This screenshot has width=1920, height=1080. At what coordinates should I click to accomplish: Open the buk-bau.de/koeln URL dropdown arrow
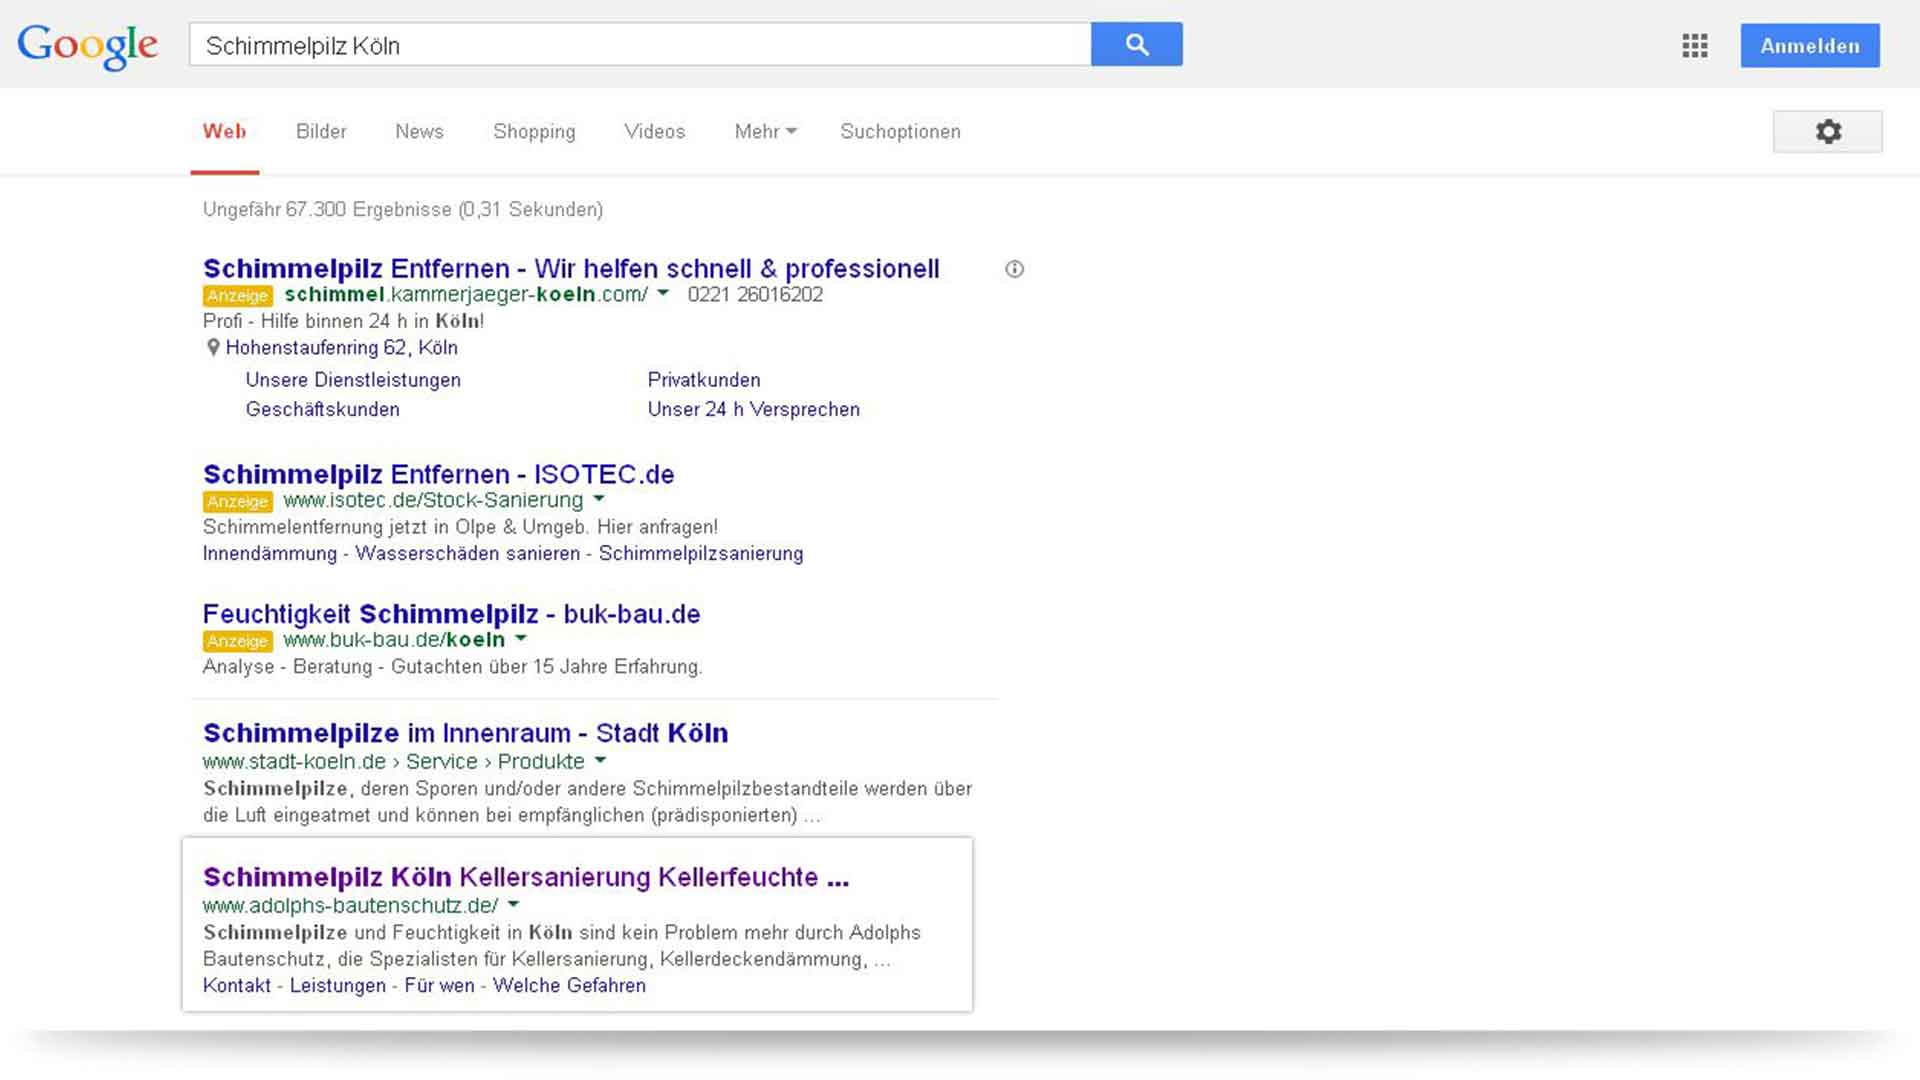click(520, 638)
